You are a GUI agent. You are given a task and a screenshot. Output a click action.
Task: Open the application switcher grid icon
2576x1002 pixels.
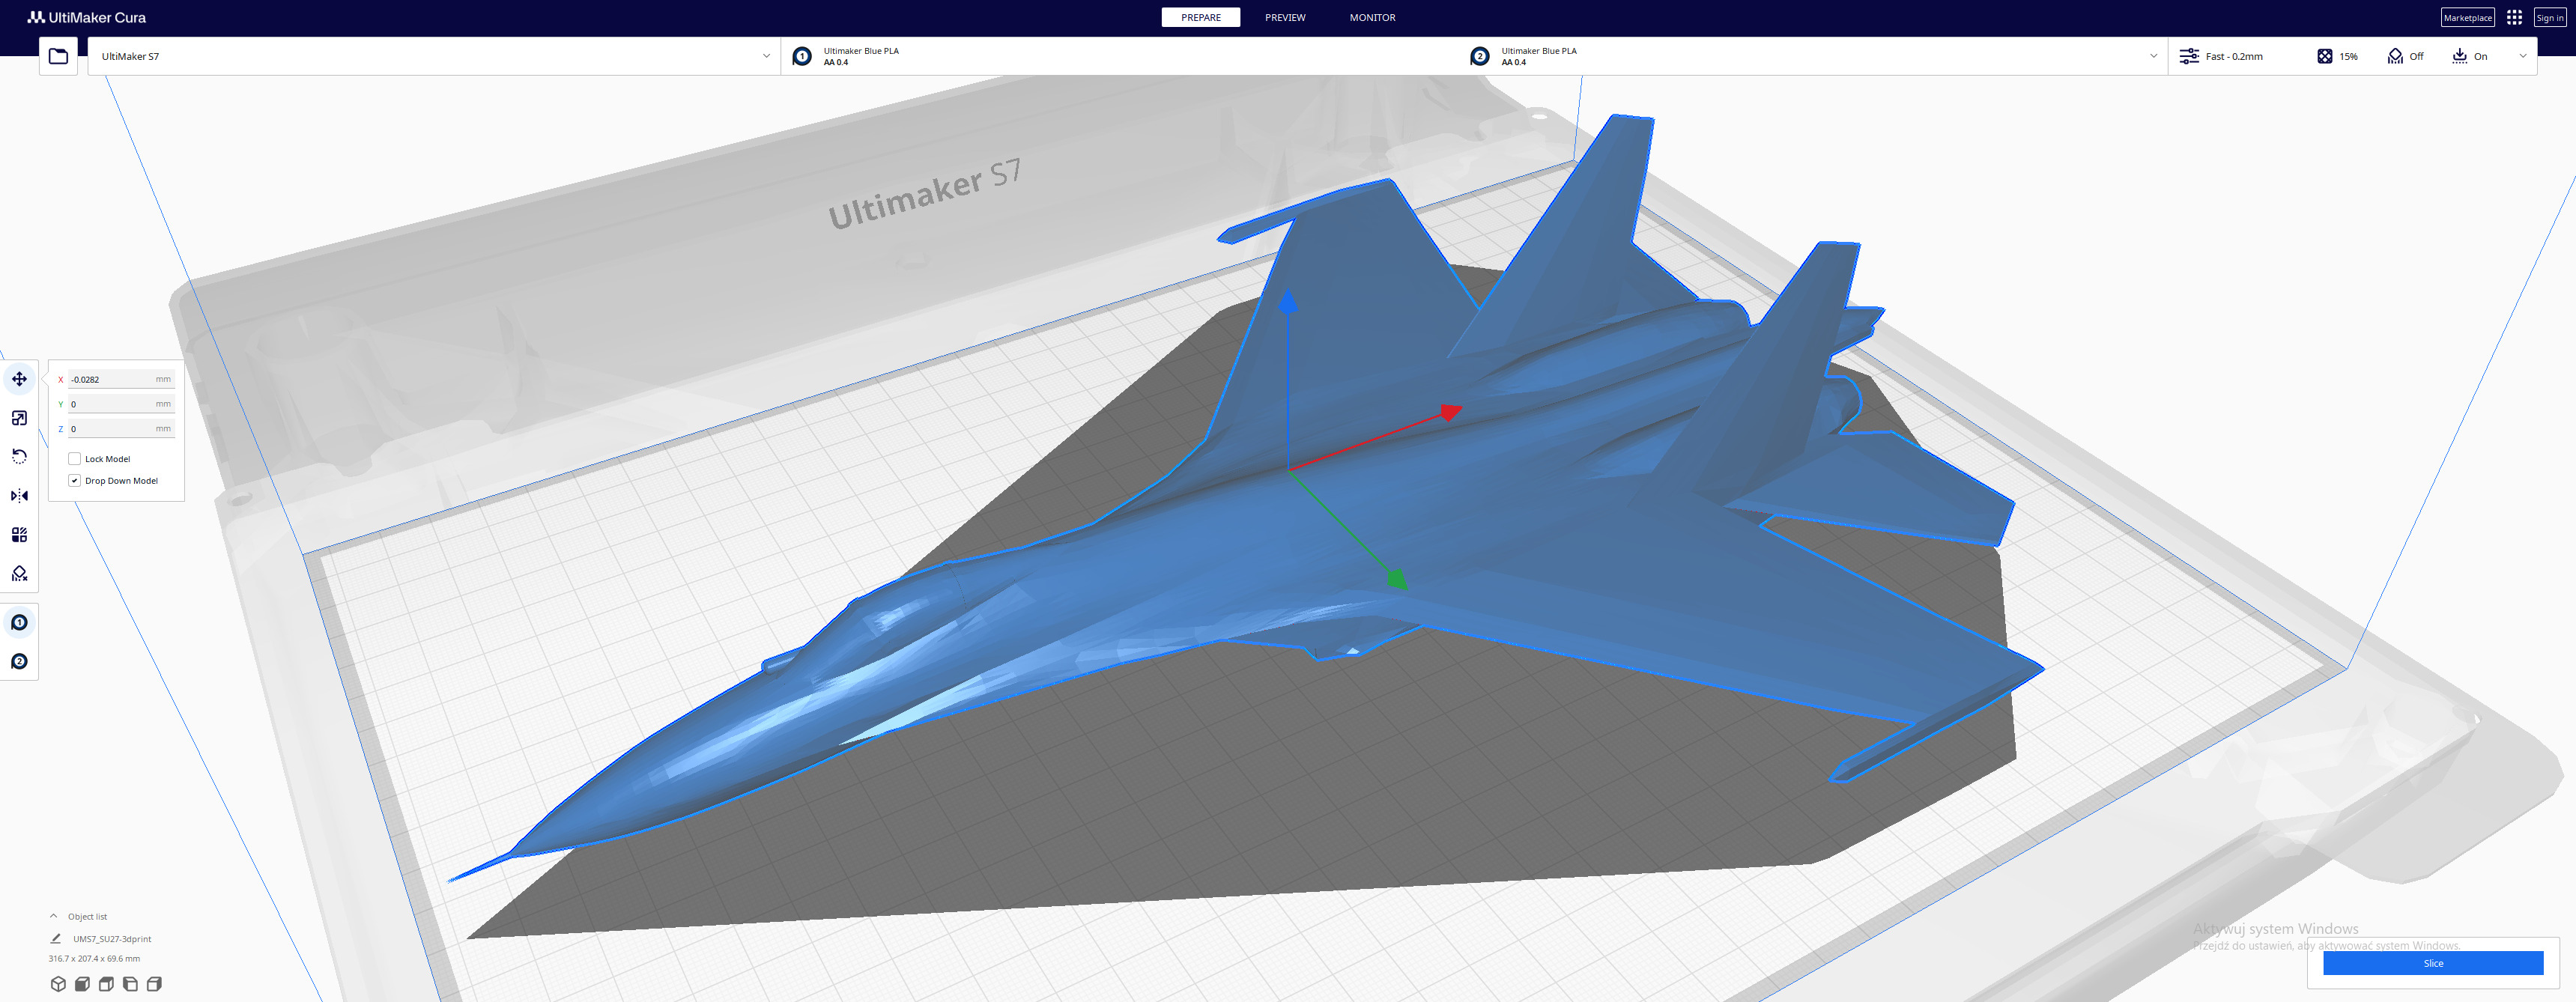(2514, 17)
